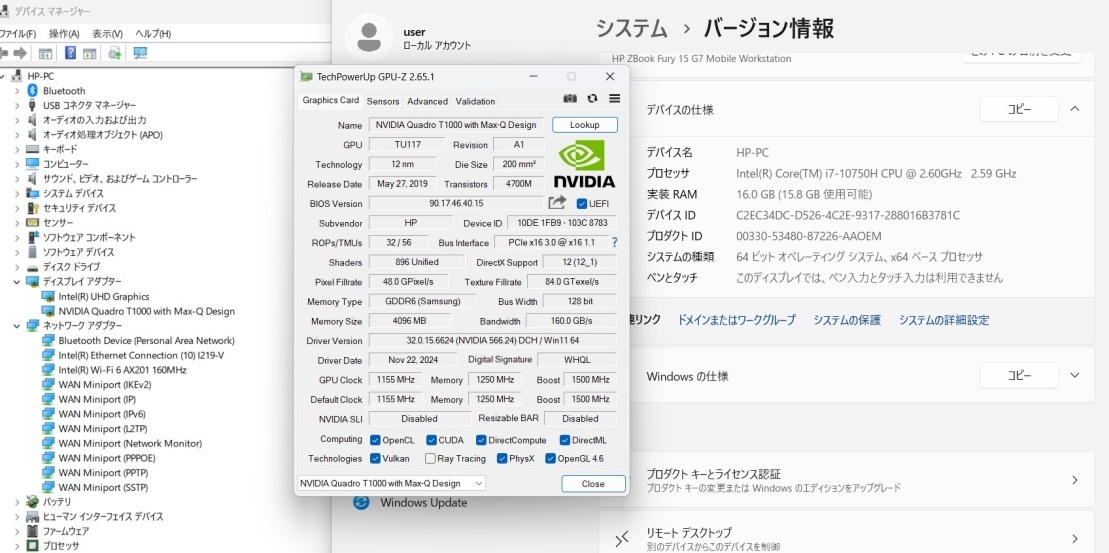Toggle the UEFI checkbox
Viewport: 1109px width, 553px height.
point(582,204)
